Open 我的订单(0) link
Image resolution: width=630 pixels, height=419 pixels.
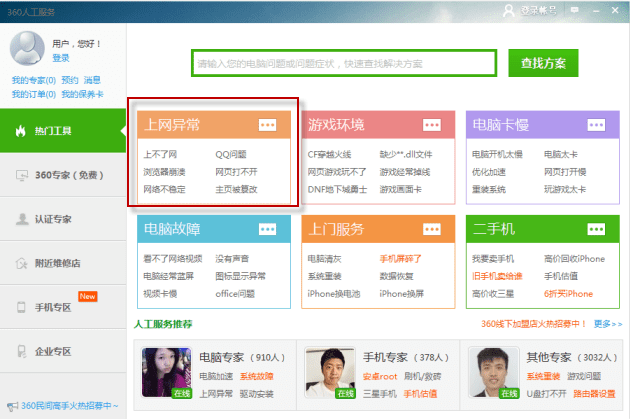pos(34,94)
